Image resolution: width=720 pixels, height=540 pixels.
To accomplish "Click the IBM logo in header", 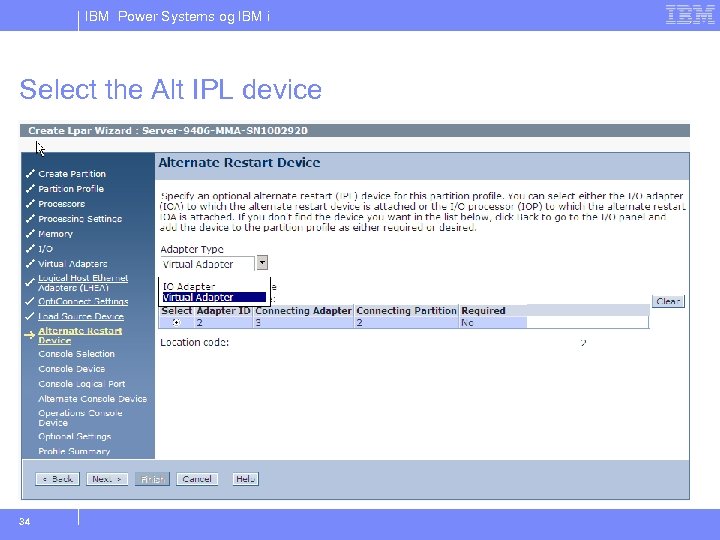I will pos(689,15).
